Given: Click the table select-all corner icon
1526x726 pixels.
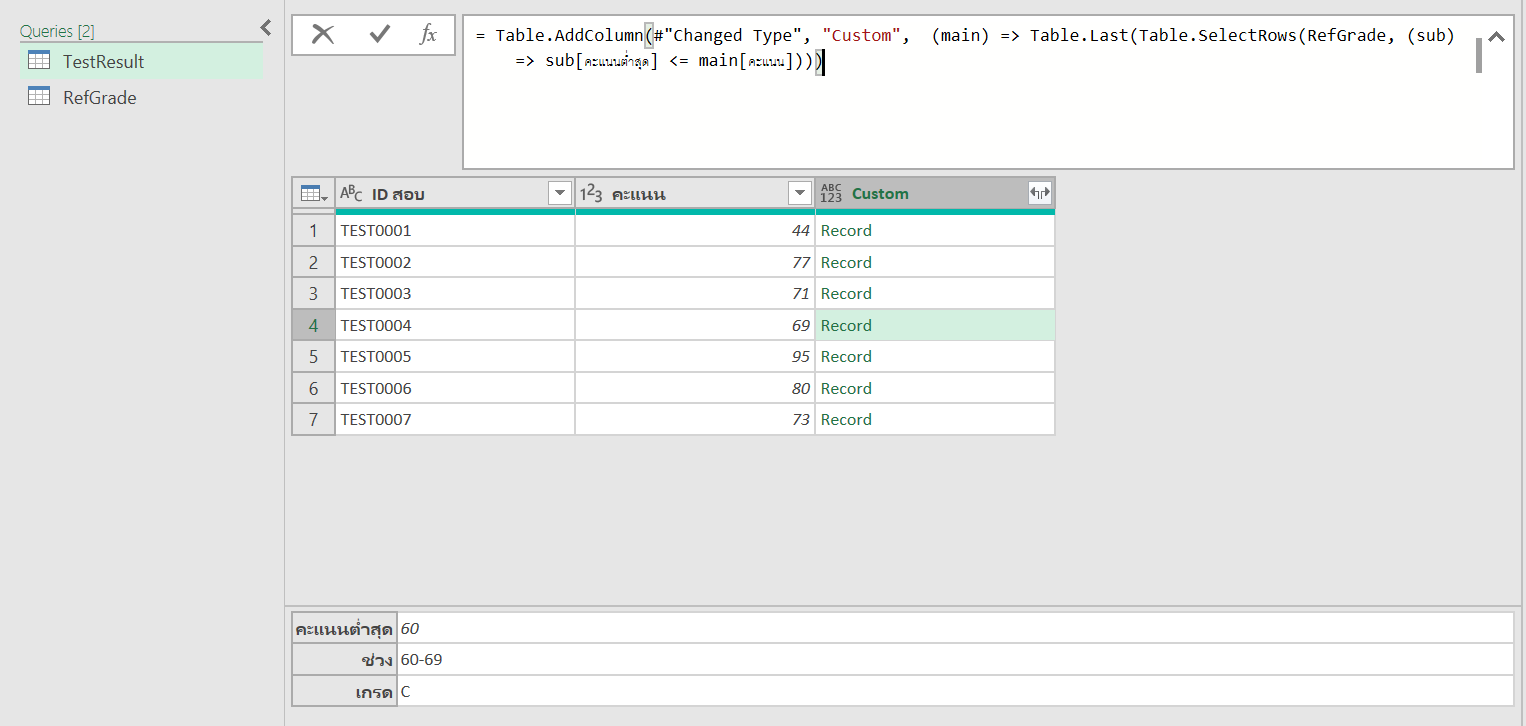Looking at the screenshot, I should (x=312, y=193).
